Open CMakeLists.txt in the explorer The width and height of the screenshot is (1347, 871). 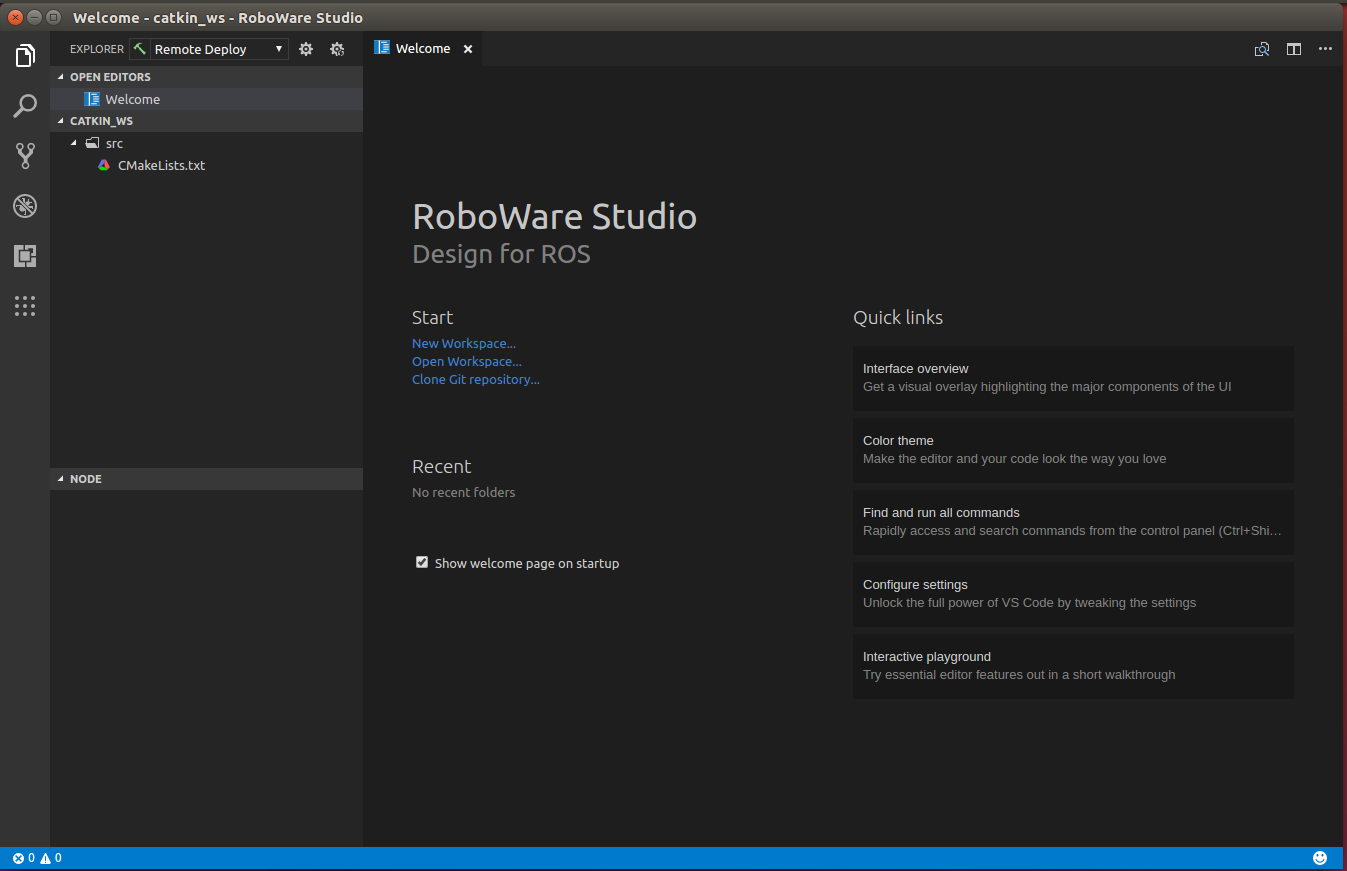tap(161, 165)
